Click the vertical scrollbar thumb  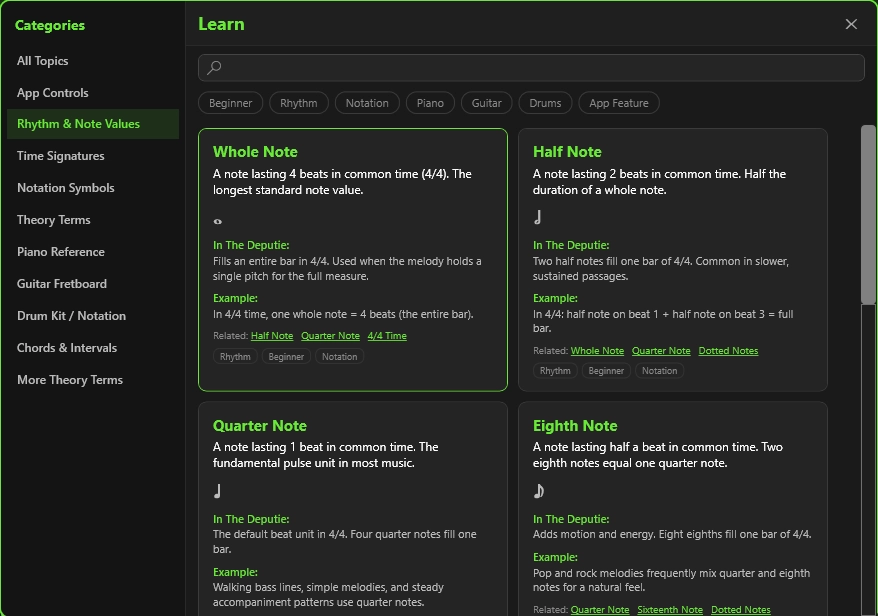point(868,215)
